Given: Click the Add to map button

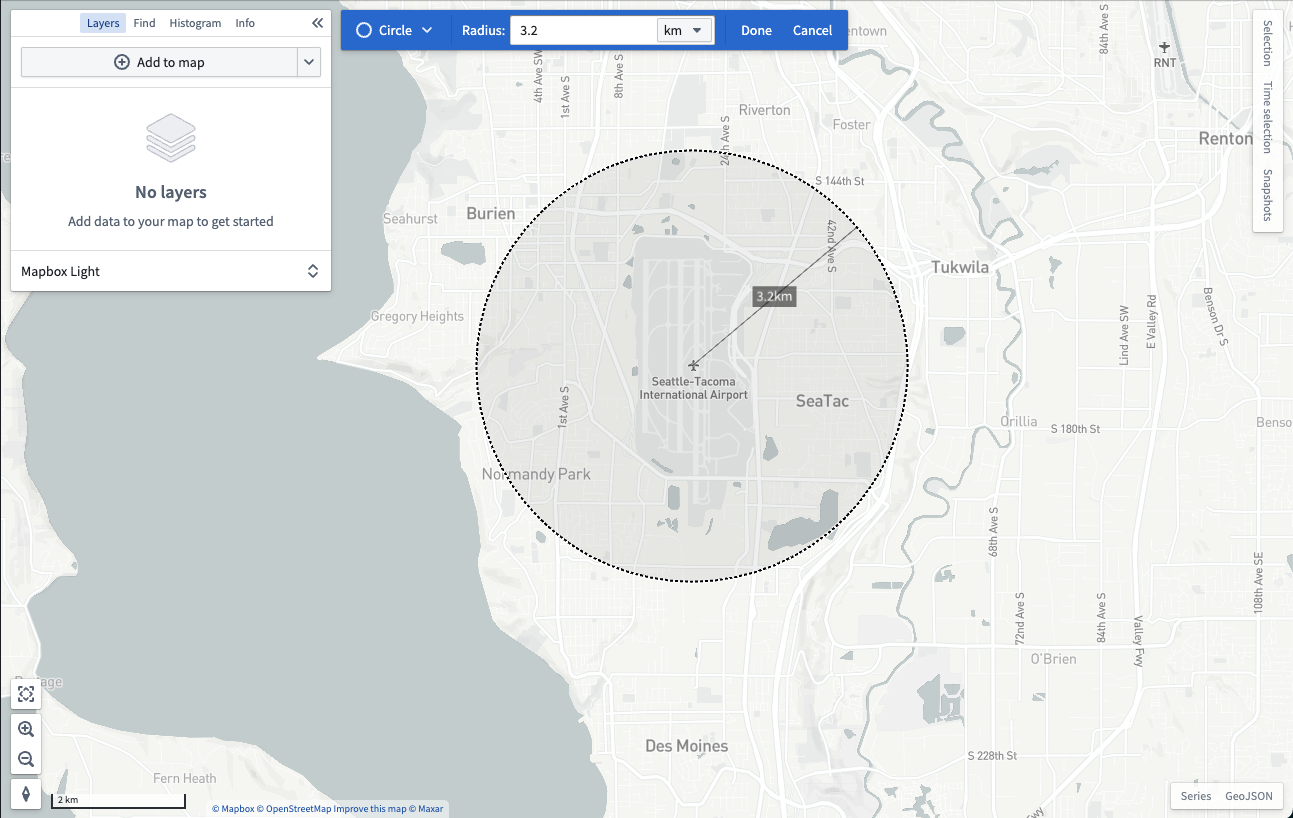Looking at the screenshot, I should 160,62.
